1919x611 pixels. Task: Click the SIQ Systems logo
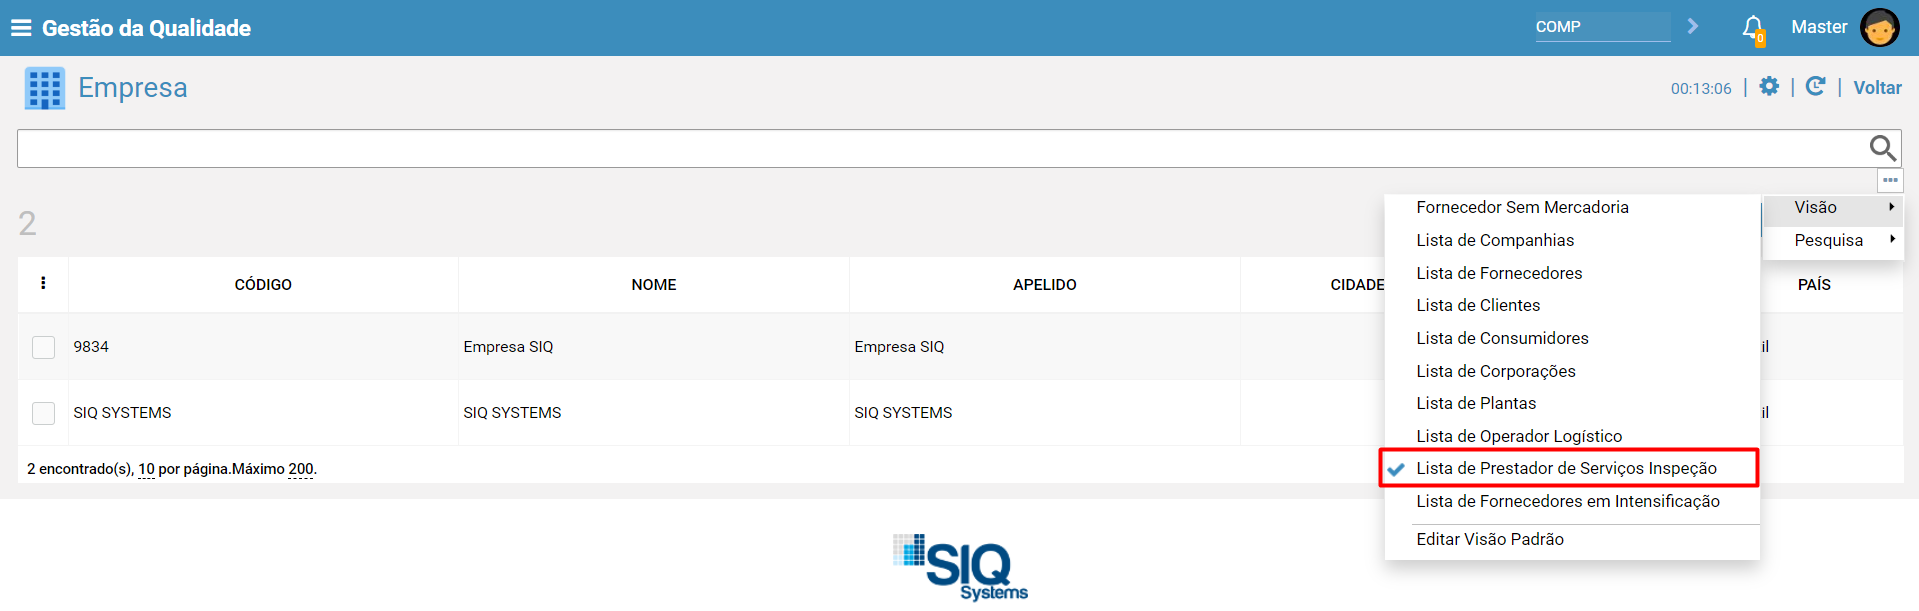tap(961, 567)
